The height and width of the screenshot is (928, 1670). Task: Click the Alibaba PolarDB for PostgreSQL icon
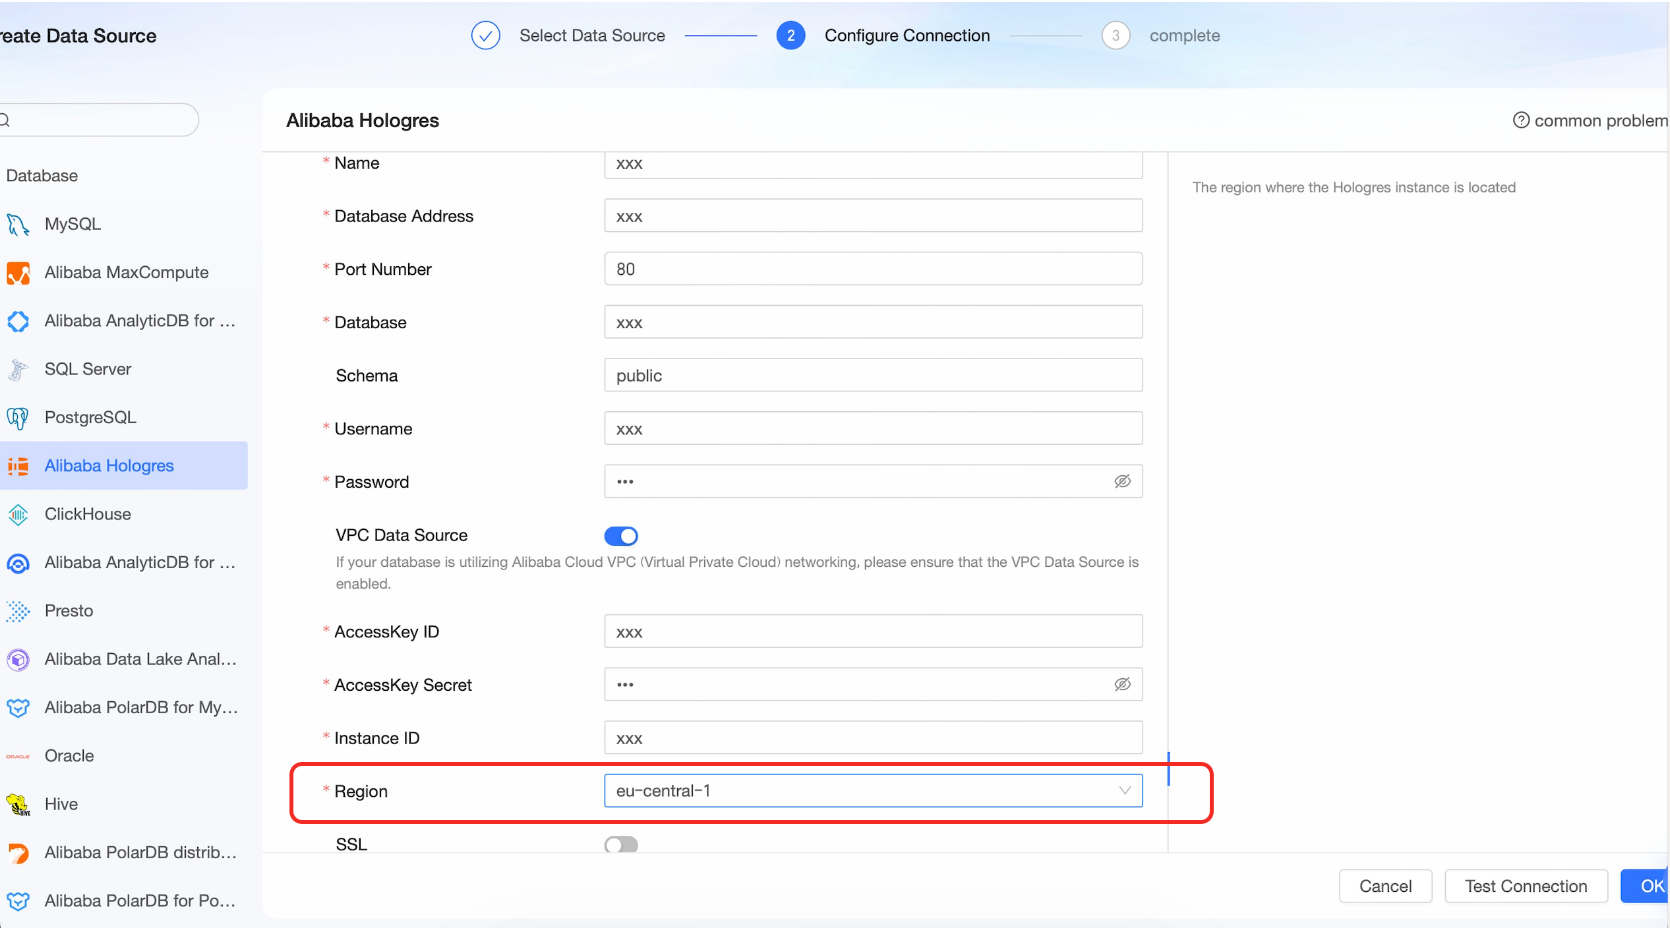18,901
